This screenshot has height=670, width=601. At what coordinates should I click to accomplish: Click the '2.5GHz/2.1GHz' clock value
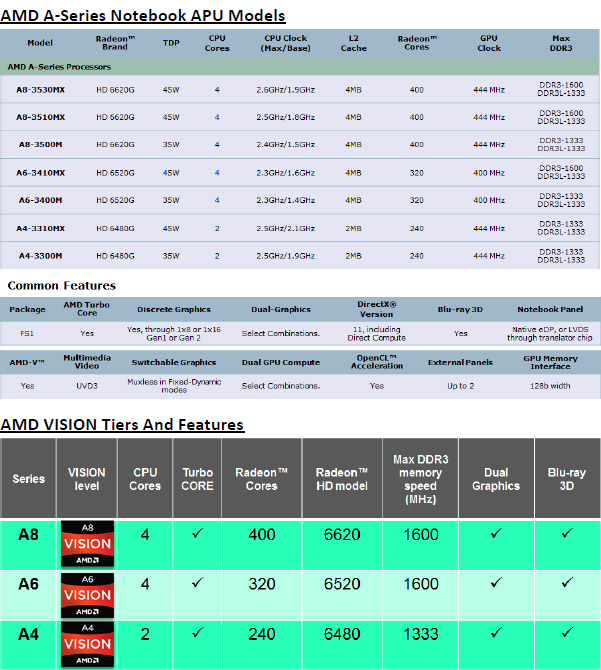(285, 228)
